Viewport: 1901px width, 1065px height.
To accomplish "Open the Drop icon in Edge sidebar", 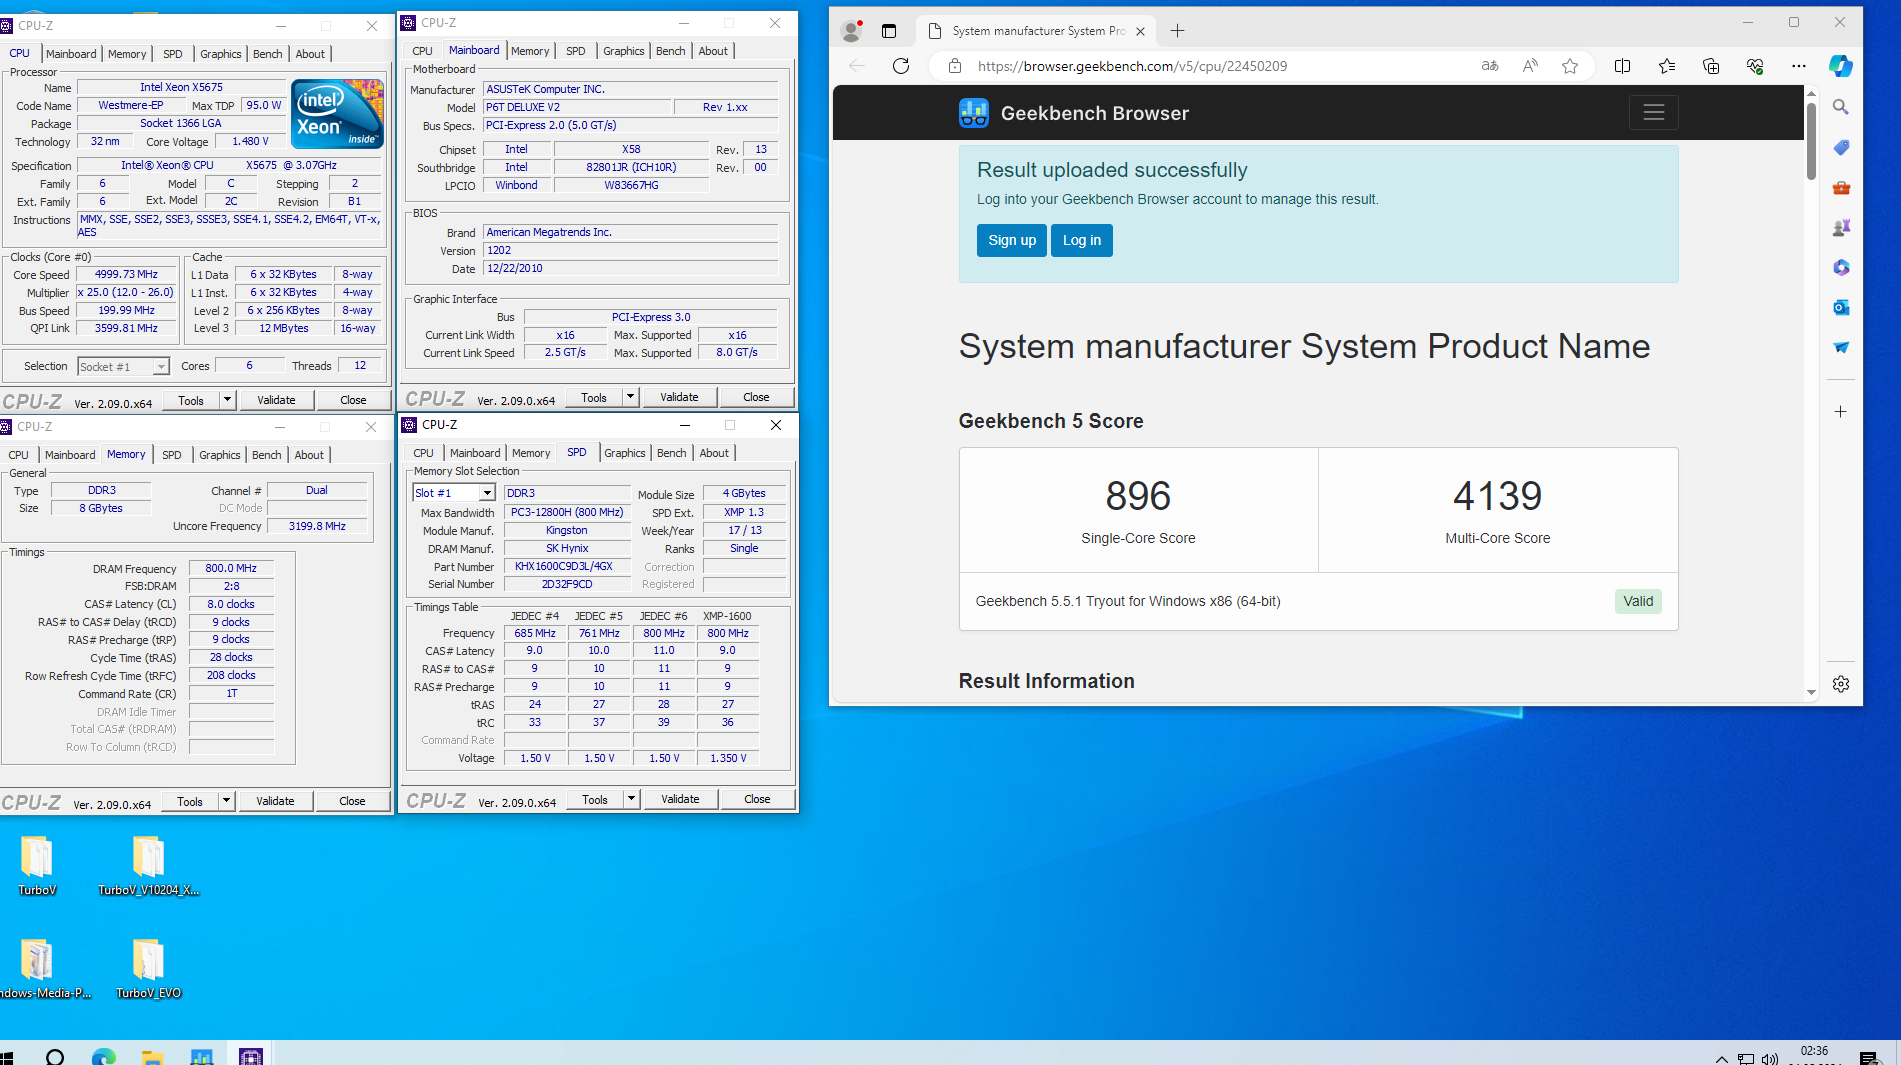I will 1841,347.
